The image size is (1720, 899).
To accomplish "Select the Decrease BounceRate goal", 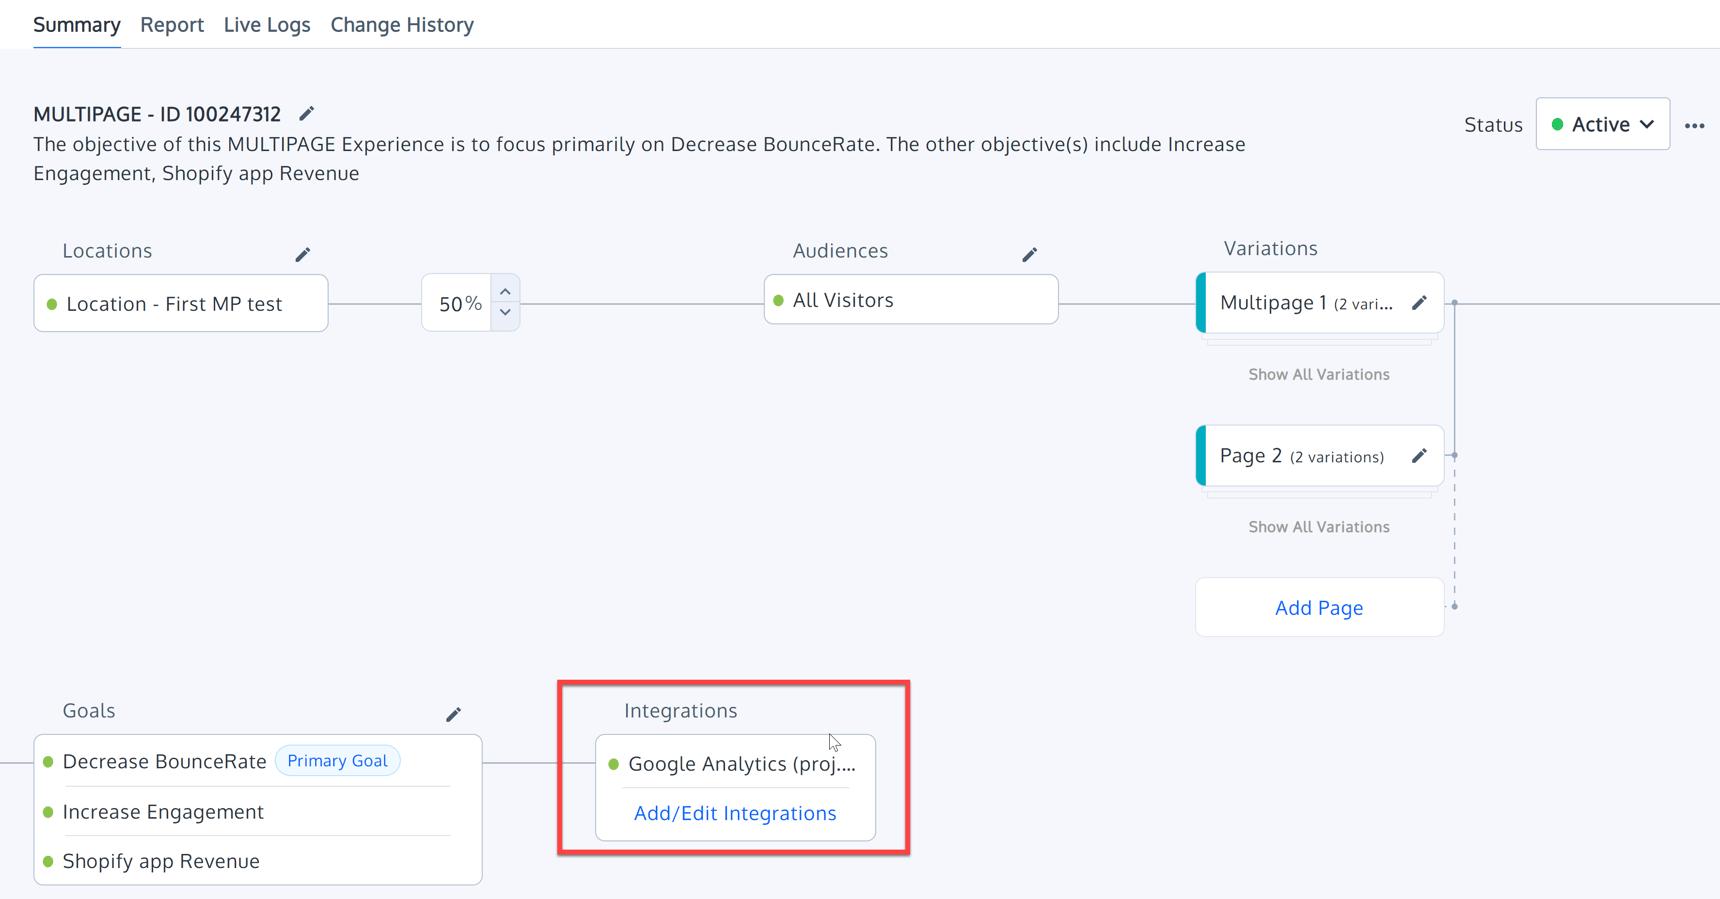I will (x=164, y=761).
